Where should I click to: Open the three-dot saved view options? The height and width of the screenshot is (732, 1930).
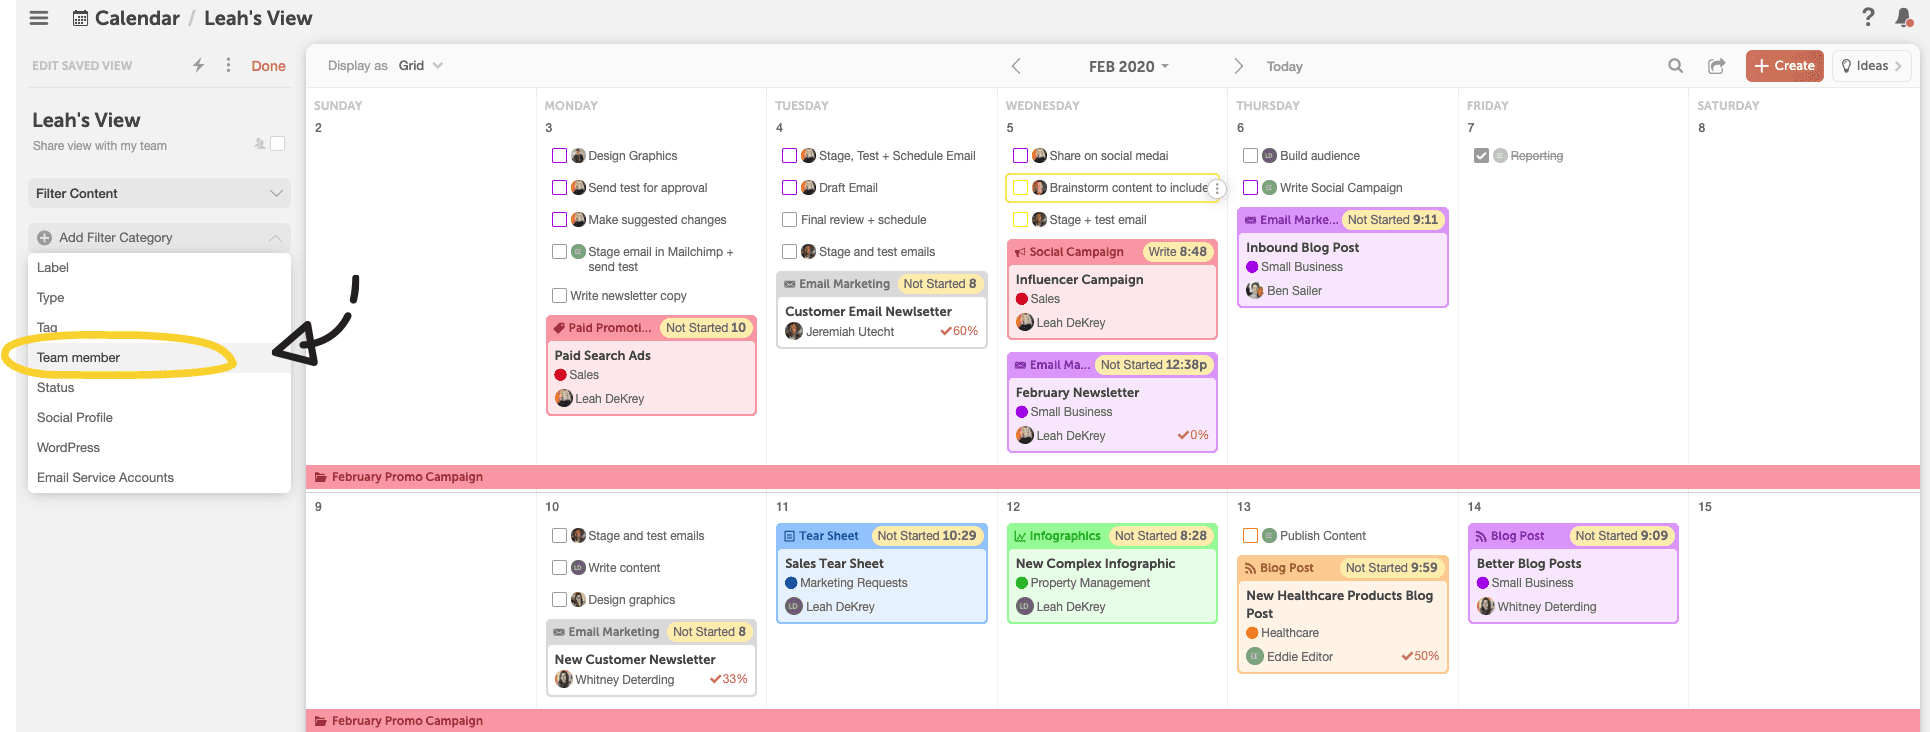229,65
